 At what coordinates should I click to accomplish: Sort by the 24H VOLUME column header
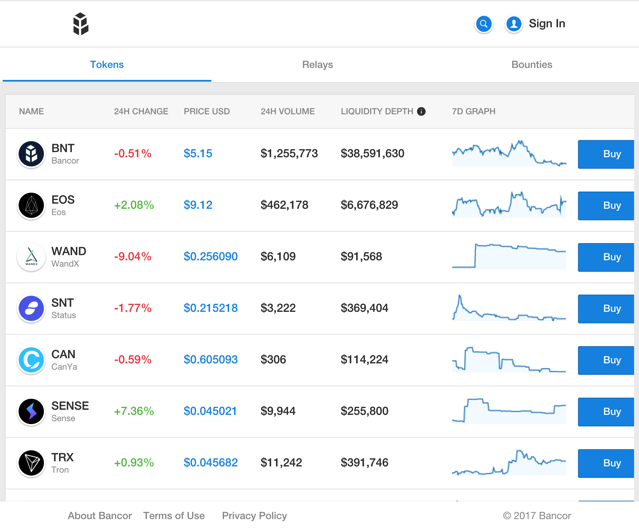click(288, 111)
